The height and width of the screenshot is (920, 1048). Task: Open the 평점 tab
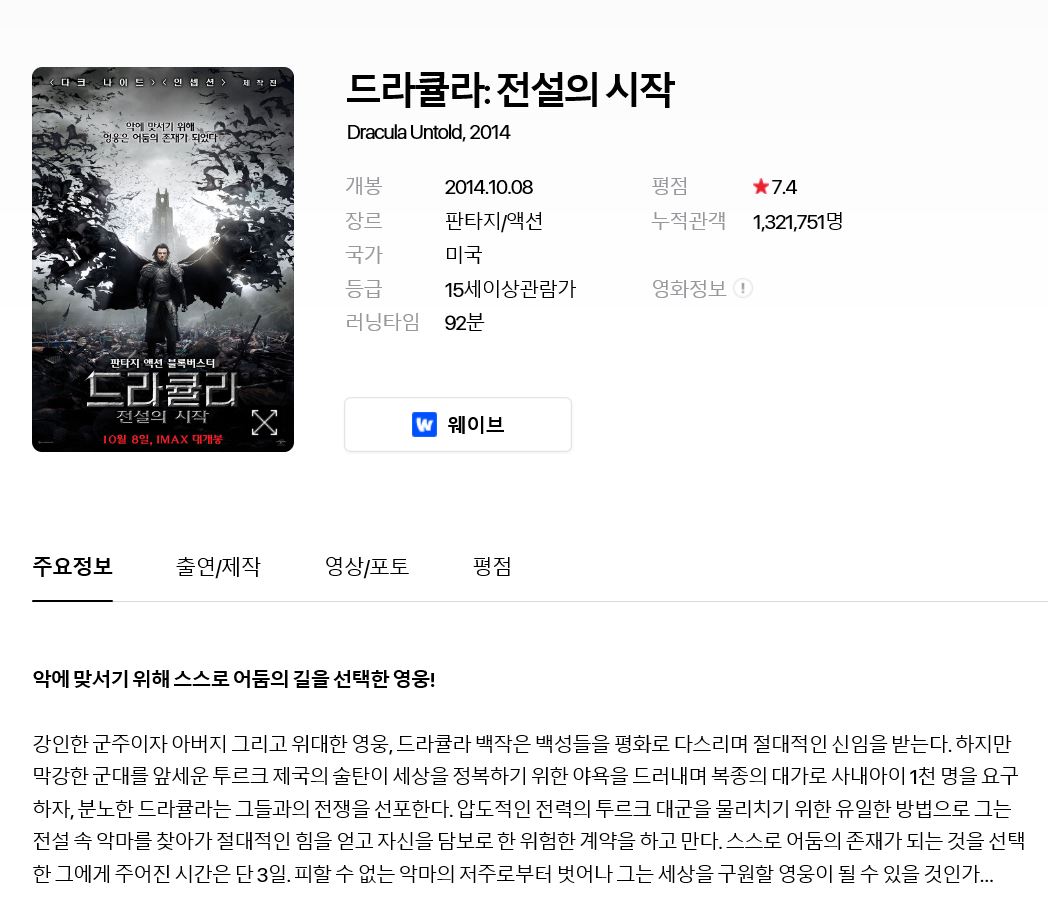tap(492, 567)
